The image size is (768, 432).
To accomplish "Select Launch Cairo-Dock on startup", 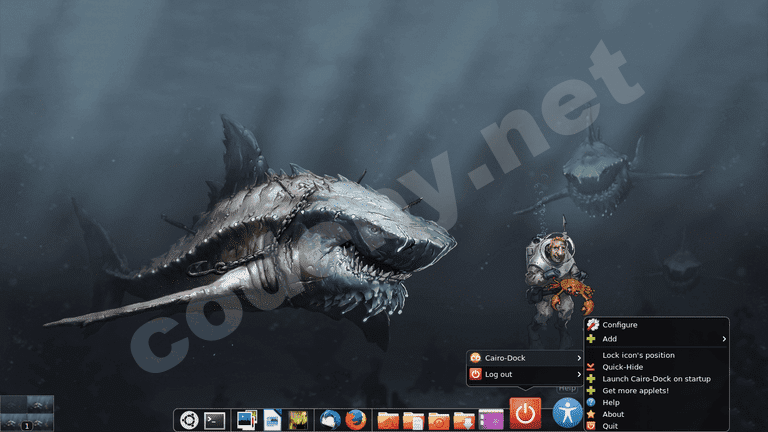I will 656,379.
